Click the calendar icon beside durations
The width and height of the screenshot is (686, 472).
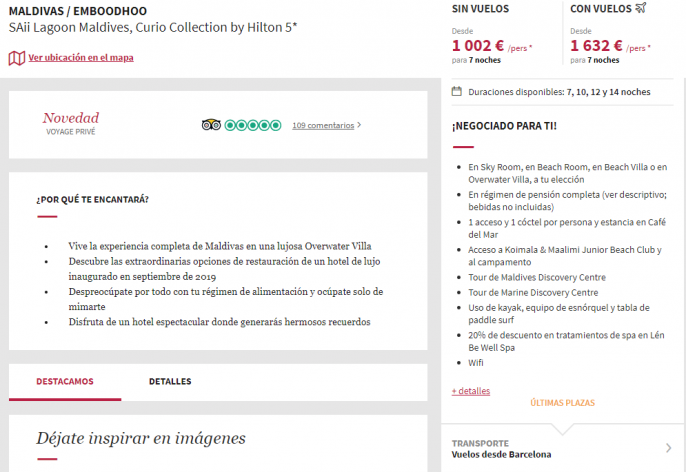(x=457, y=92)
